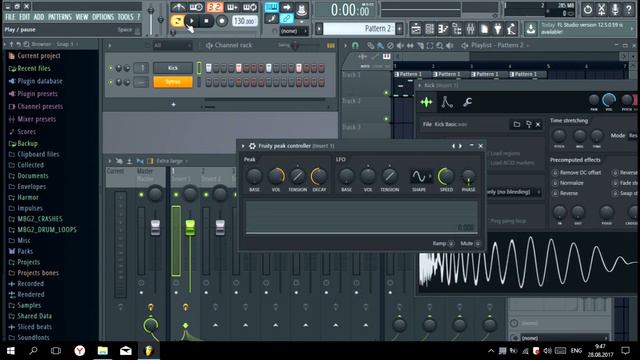This screenshot has height=360, width=640.
Task: Open the Recent files browser item
Action: pos(34,68)
